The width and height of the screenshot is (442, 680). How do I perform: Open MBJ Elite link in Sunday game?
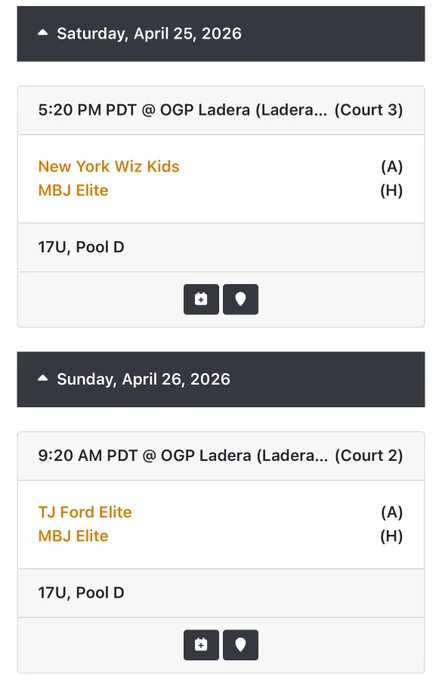pos(73,536)
